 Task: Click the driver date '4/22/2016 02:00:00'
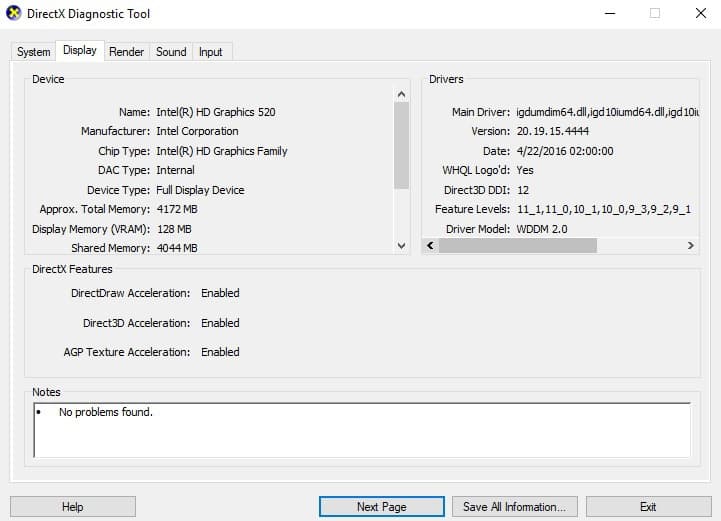tap(565, 151)
